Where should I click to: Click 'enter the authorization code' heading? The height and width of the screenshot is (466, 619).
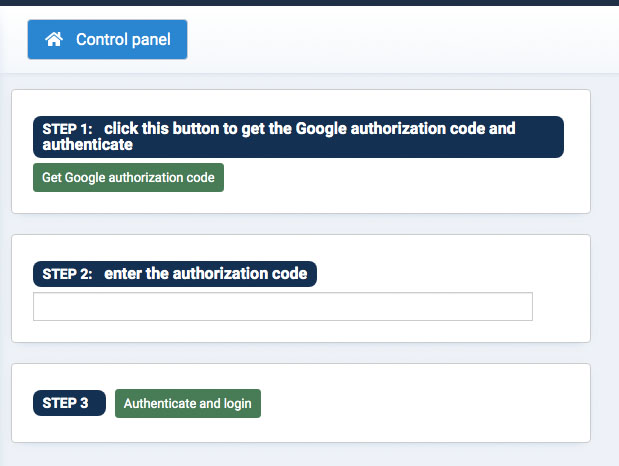pos(205,274)
